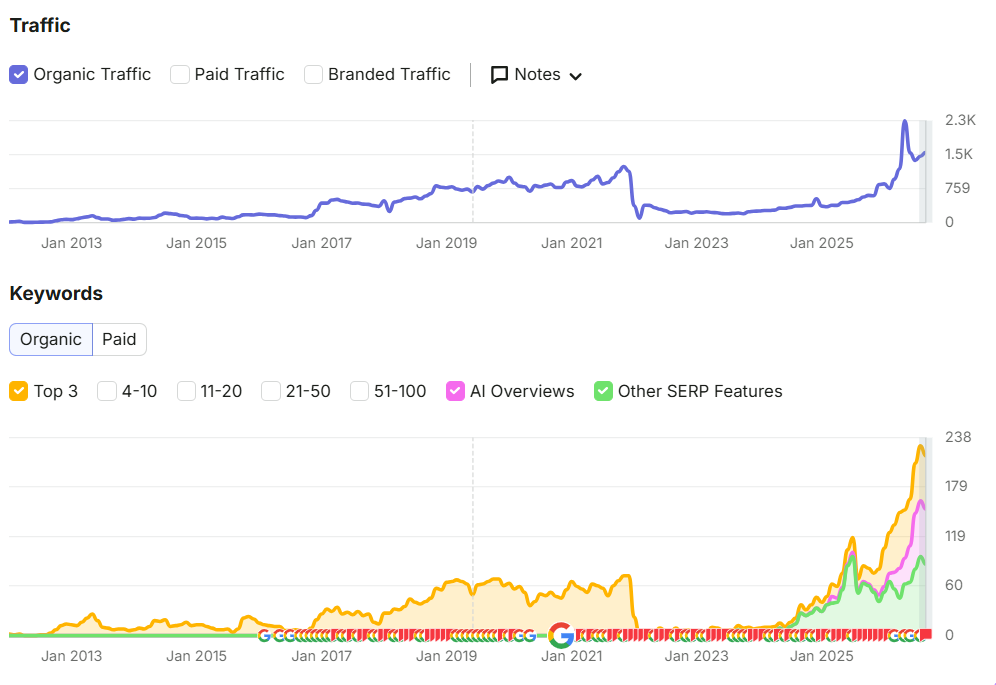Click the 759 axis value

(x=957, y=188)
